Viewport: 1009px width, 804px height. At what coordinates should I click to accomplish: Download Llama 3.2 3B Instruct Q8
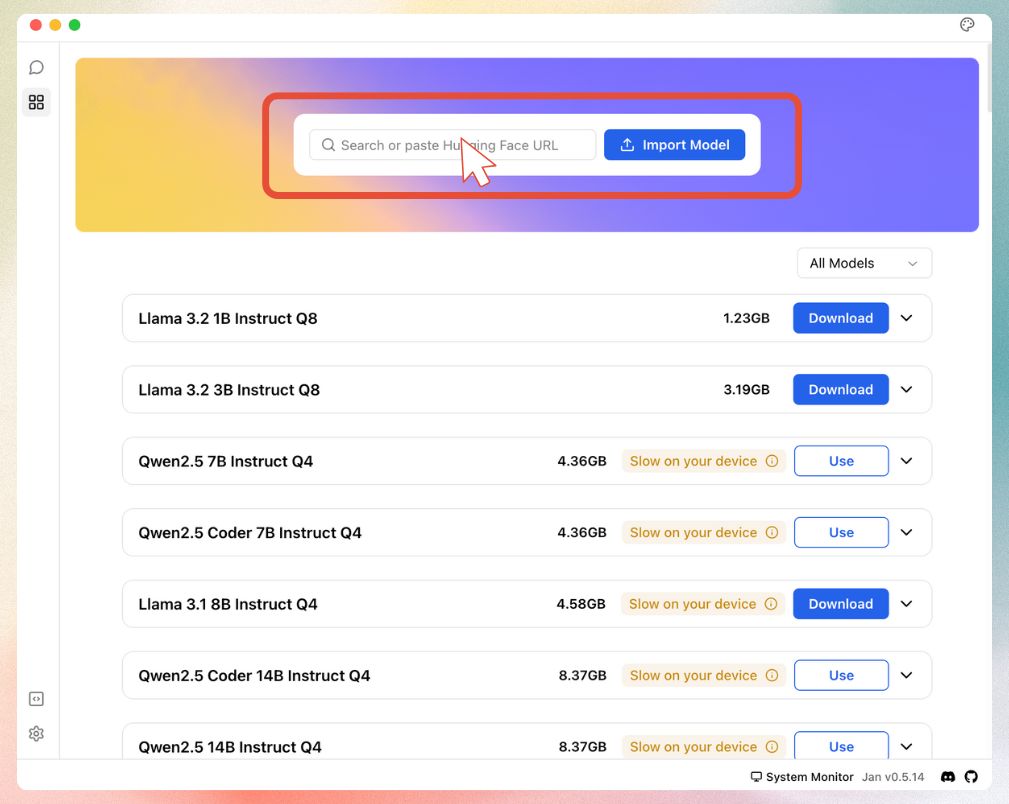point(840,390)
